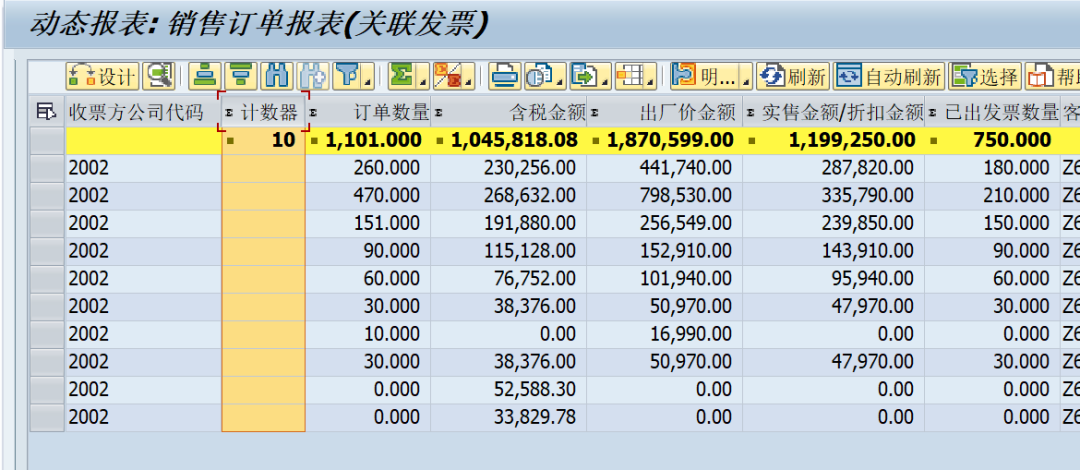Sort in ascending order icon
Image resolution: width=1080 pixels, height=470 pixels.
pos(204,76)
